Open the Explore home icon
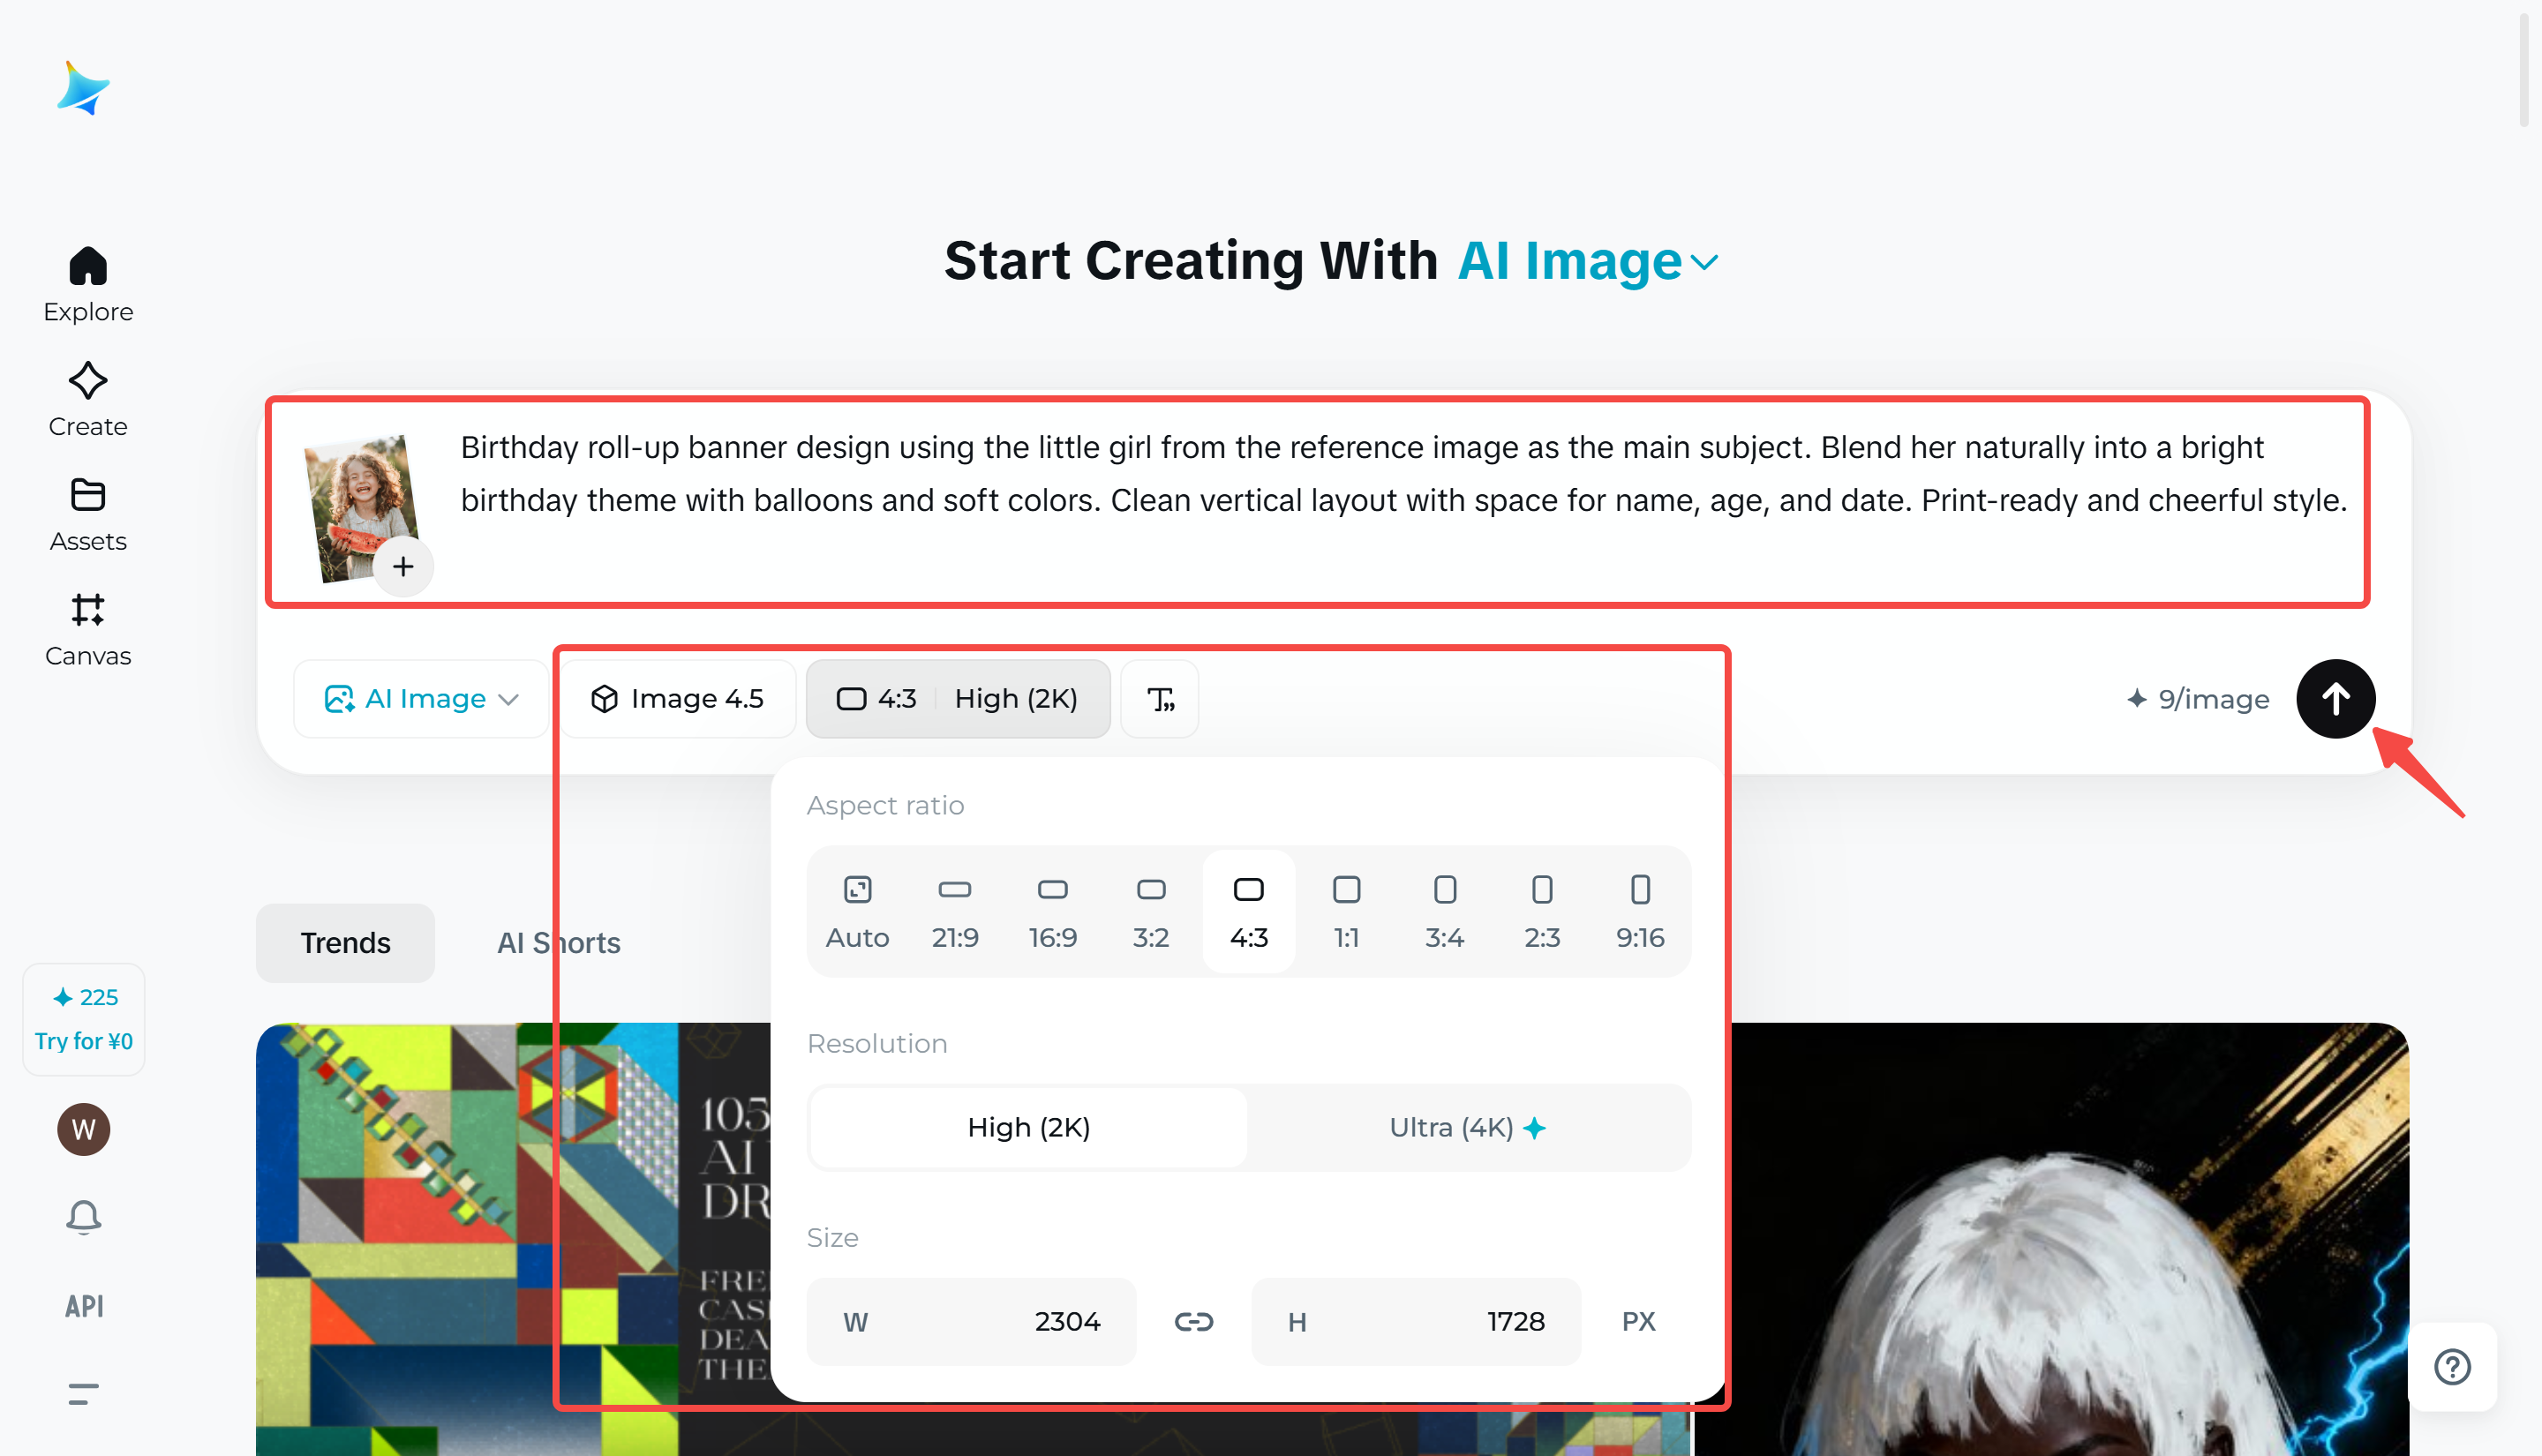This screenshot has width=2542, height=1456. 88,267
